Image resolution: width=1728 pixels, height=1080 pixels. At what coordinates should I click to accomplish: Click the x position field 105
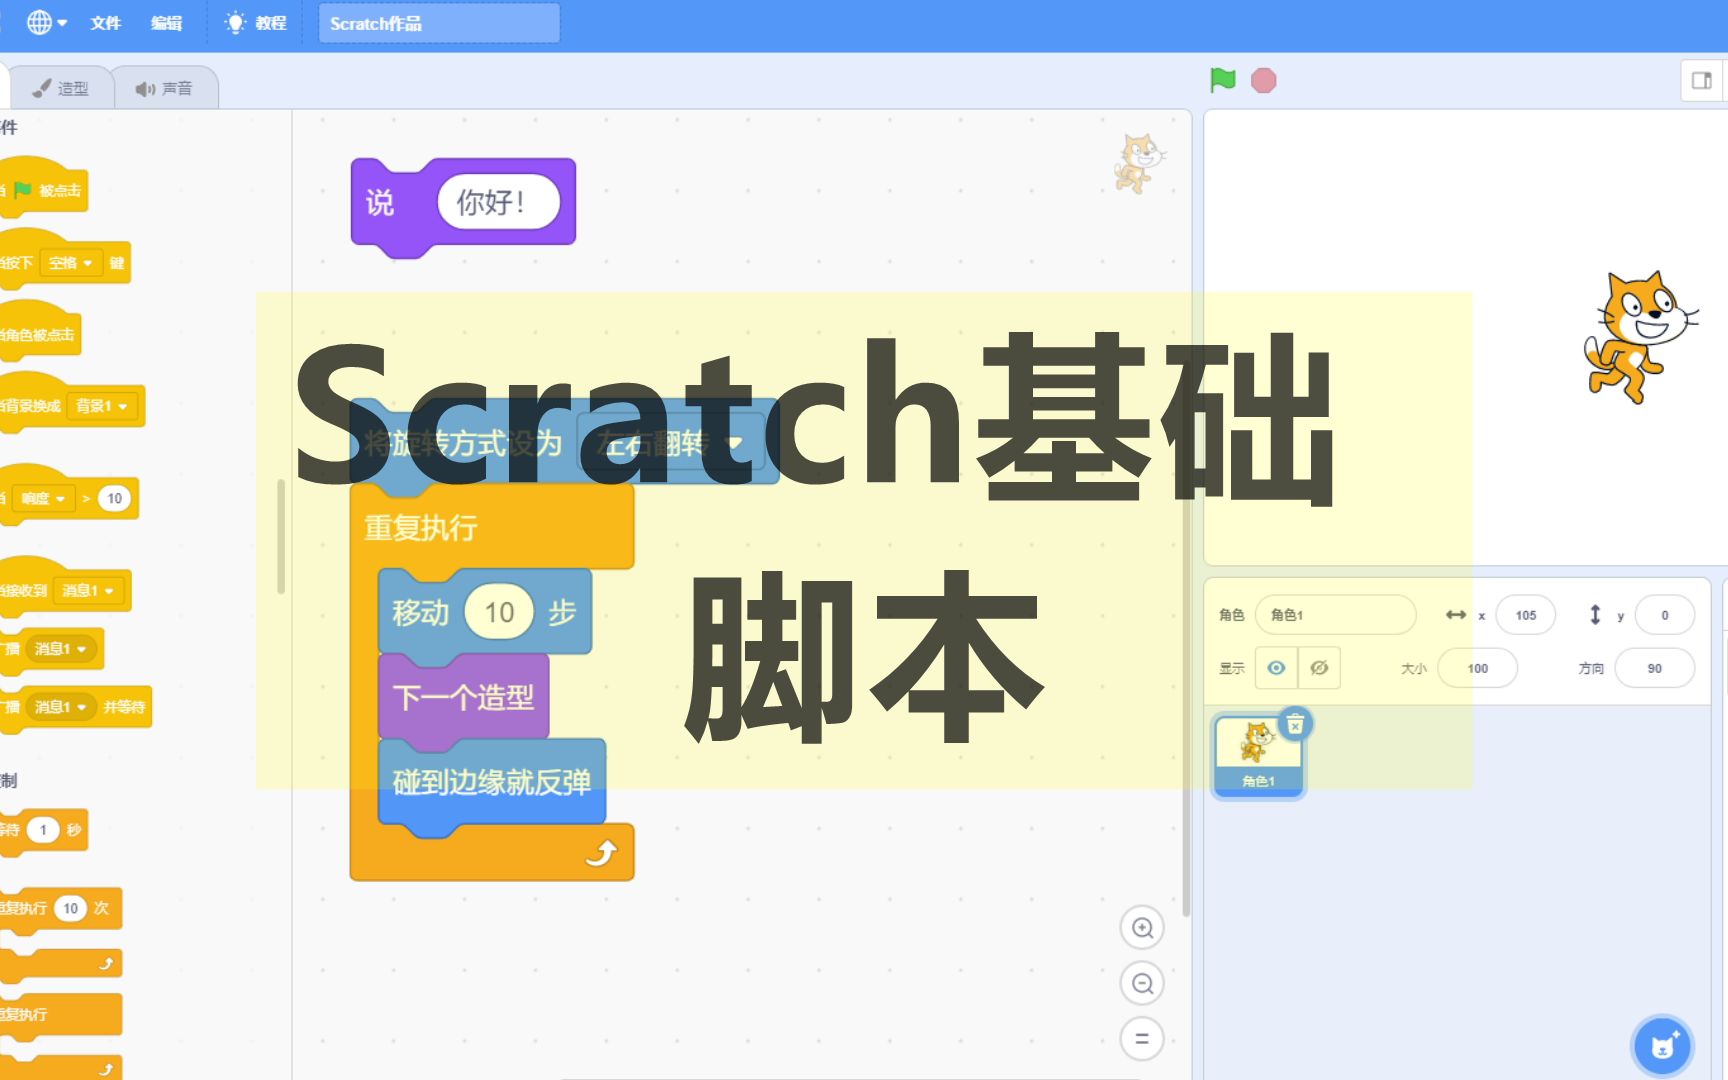[x=1525, y=615]
